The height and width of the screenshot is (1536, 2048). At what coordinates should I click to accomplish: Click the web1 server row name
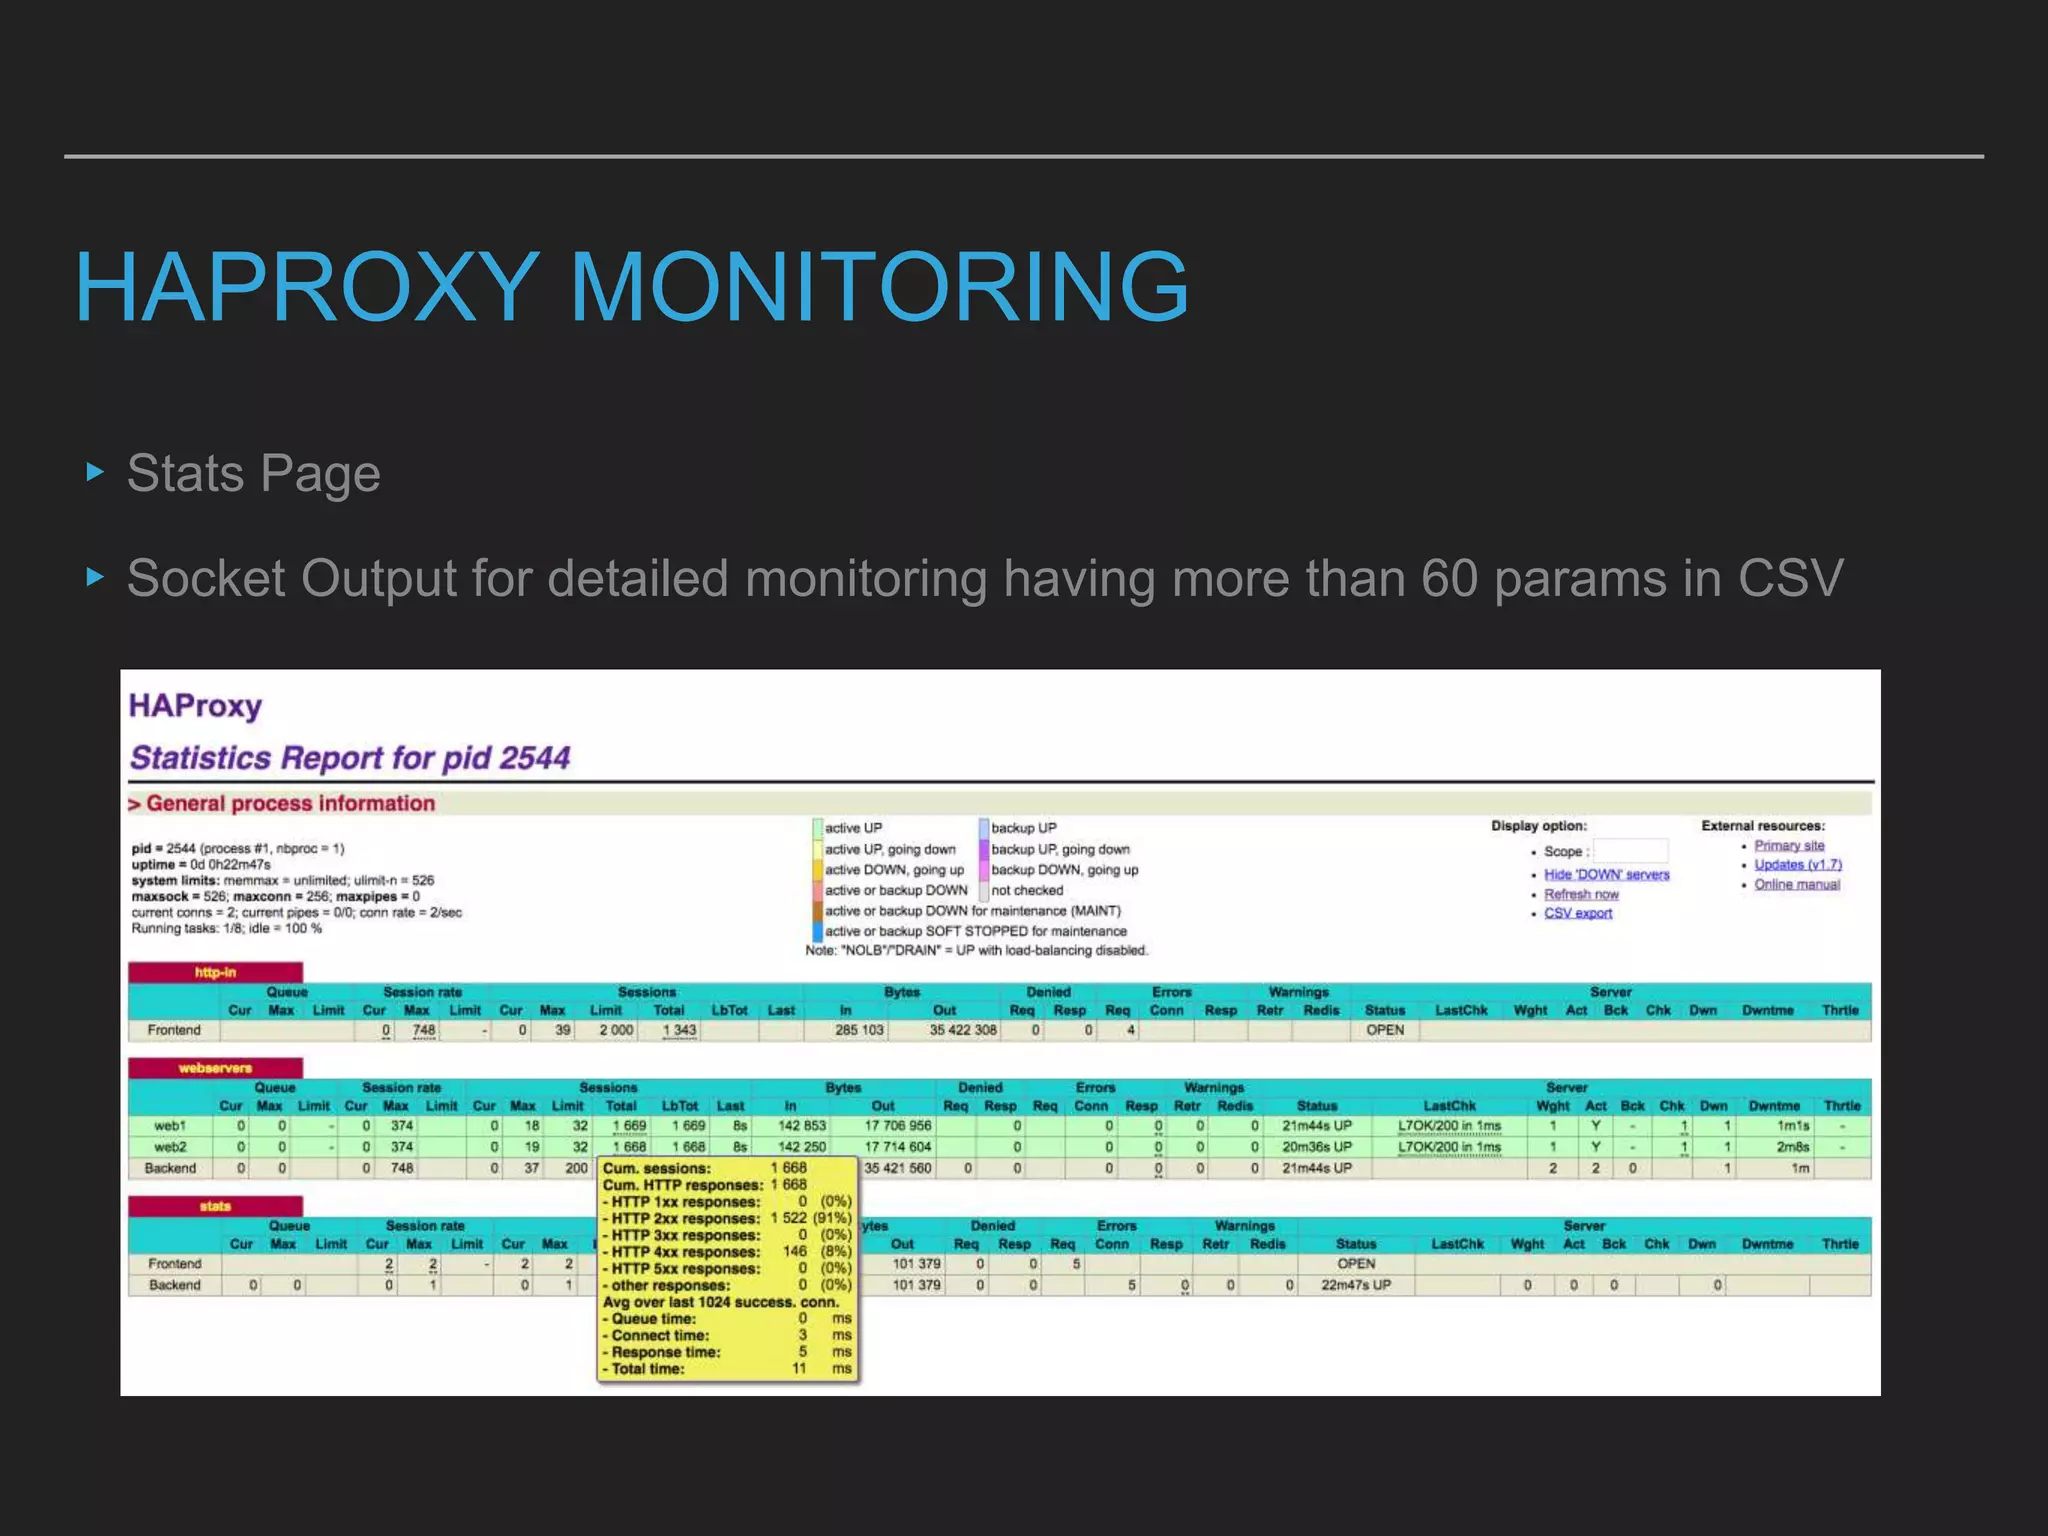tap(170, 1126)
